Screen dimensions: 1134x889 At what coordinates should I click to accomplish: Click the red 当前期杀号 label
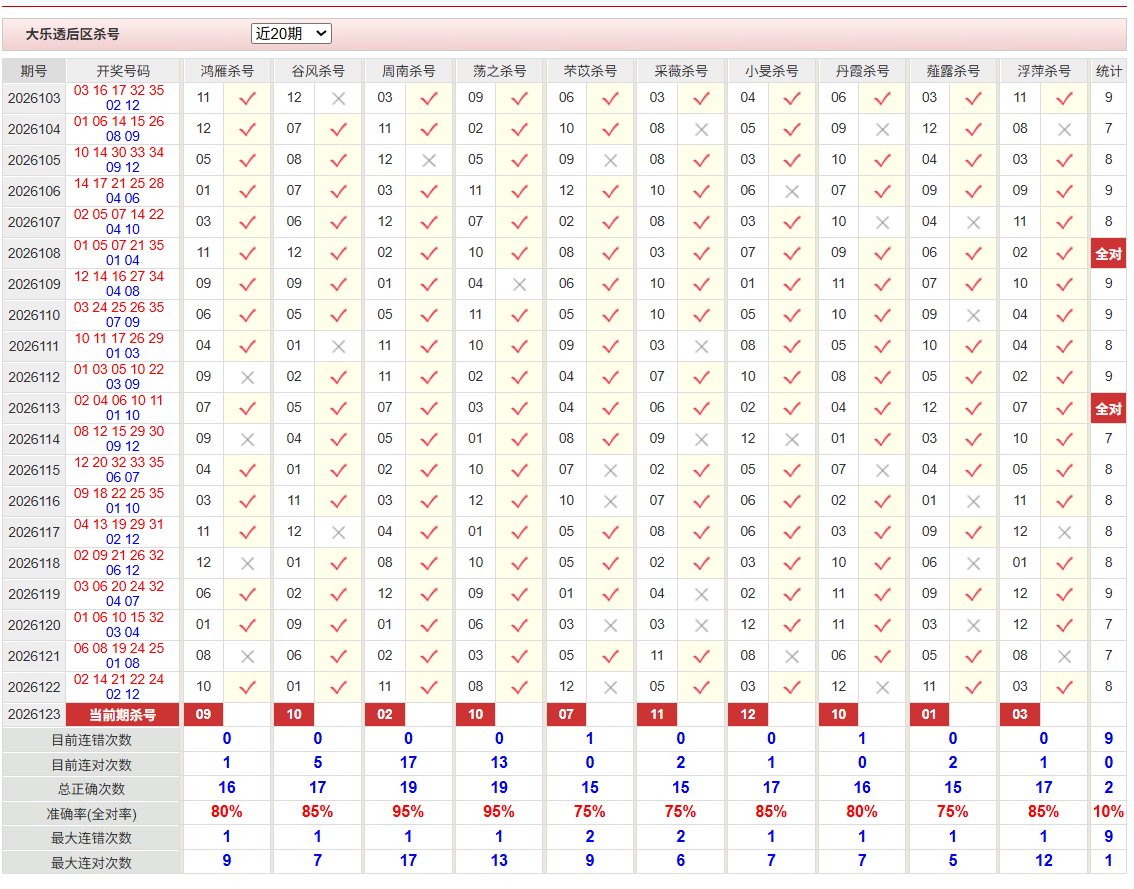click(122, 715)
